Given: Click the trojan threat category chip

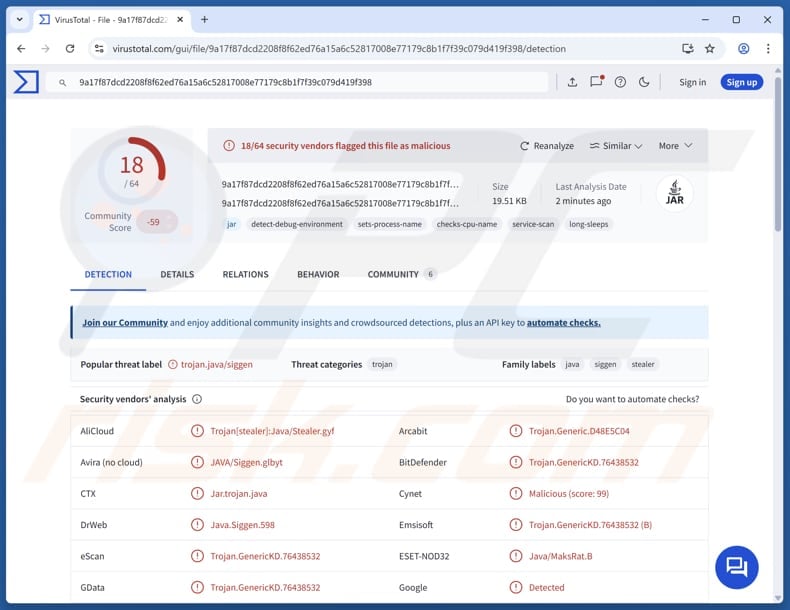Looking at the screenshot, I should pyautogui.click(x=382, y=364).
